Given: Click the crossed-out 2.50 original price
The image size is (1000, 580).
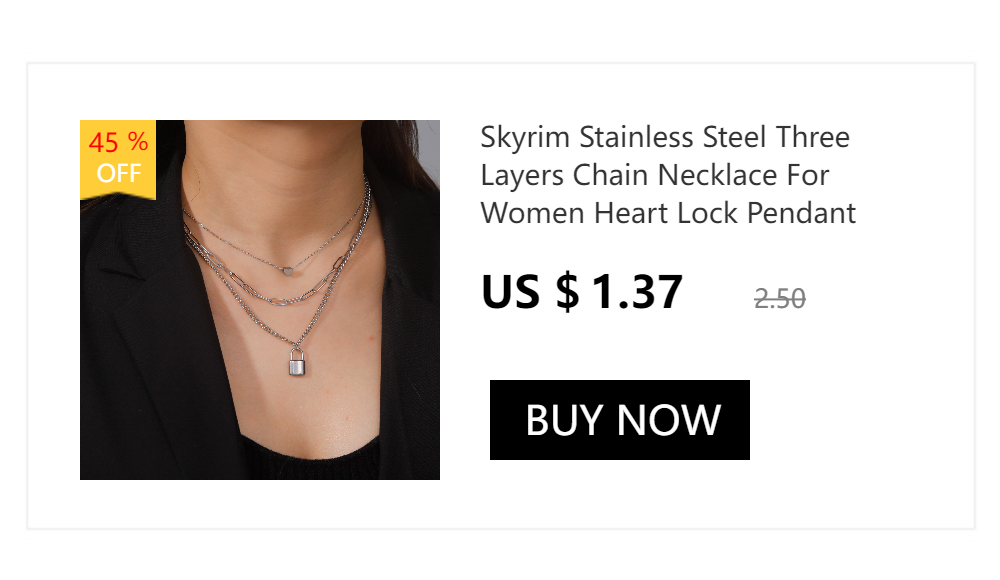Looking at the screenshot, I should point(779,299).
